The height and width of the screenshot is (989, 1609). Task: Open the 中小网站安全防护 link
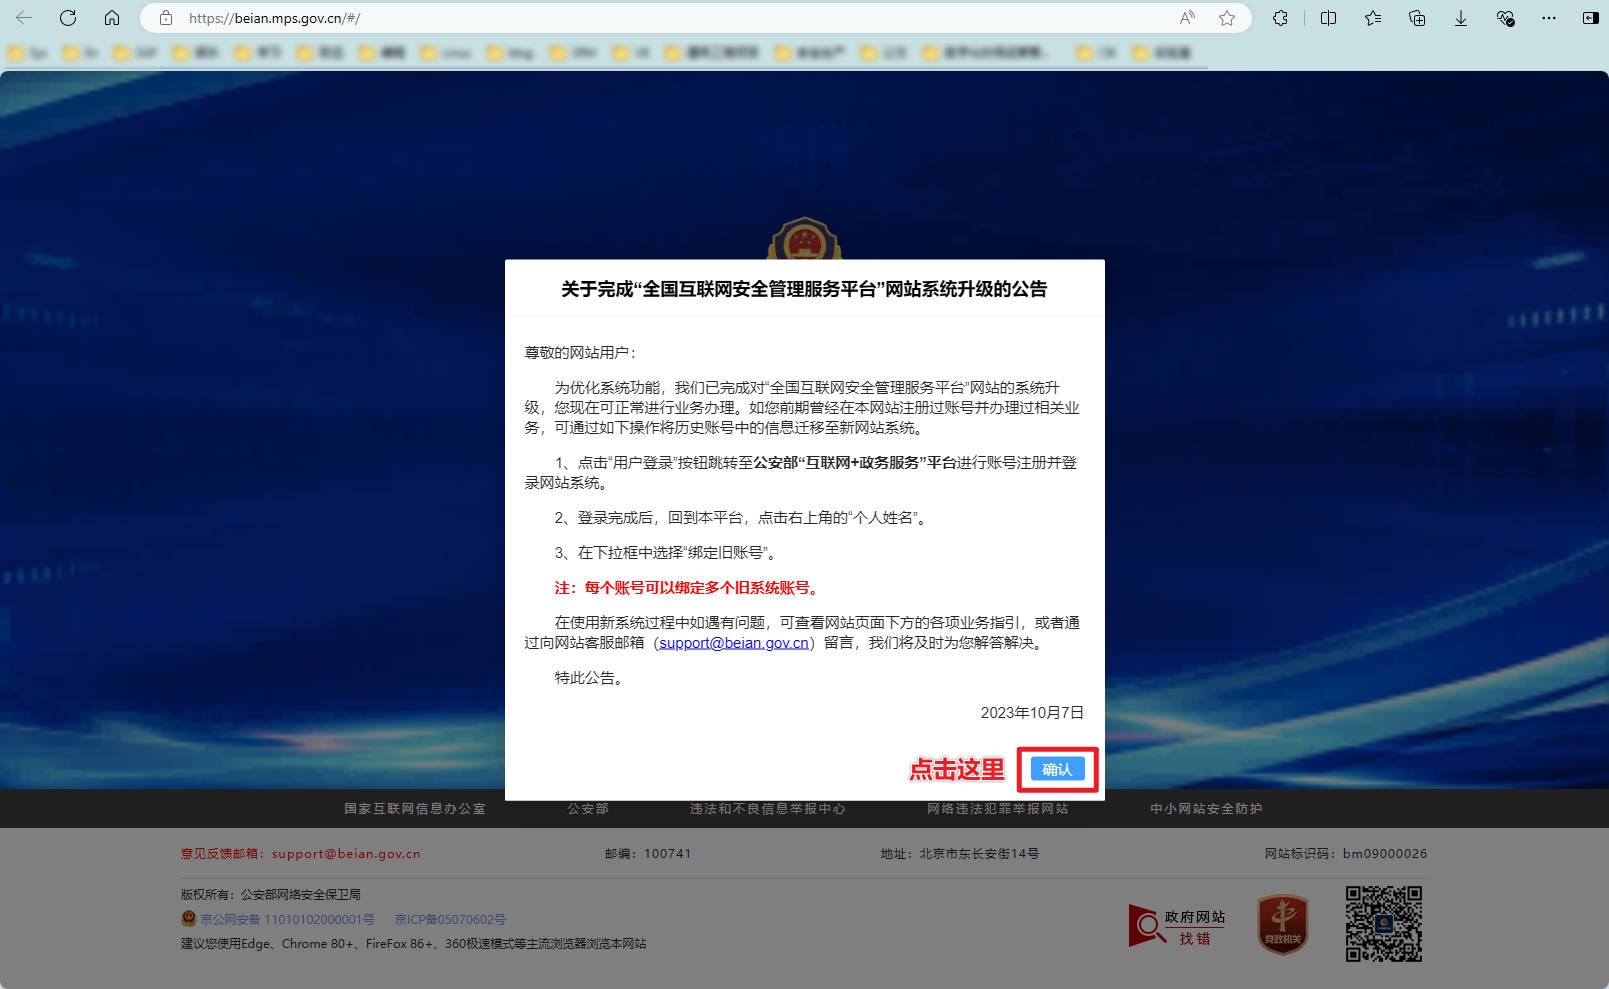tap(1206, 809)
